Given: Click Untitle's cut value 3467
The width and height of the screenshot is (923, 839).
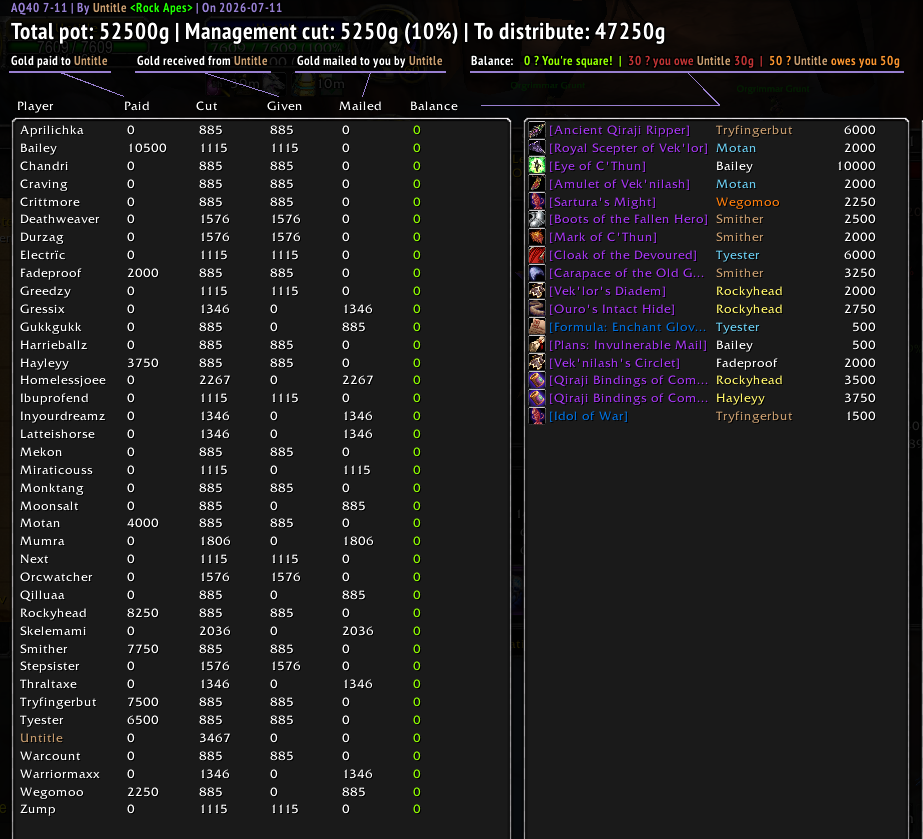Looking at the screenshot, I should click(215, 738).
